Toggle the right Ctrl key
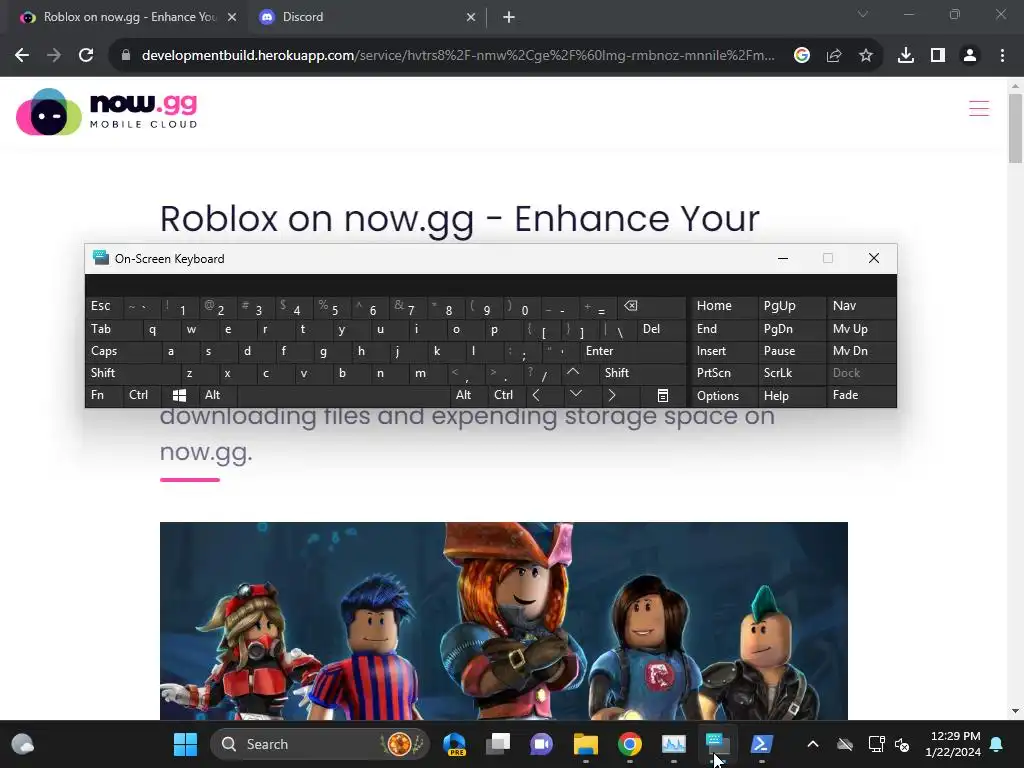This screenshot has height=768, width=1024. tap(506, 395)
